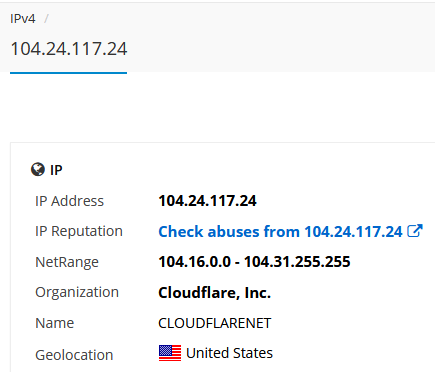Click the IPv4 breadcrumb link
Screen dimensions: 435x372
point(23,19)
